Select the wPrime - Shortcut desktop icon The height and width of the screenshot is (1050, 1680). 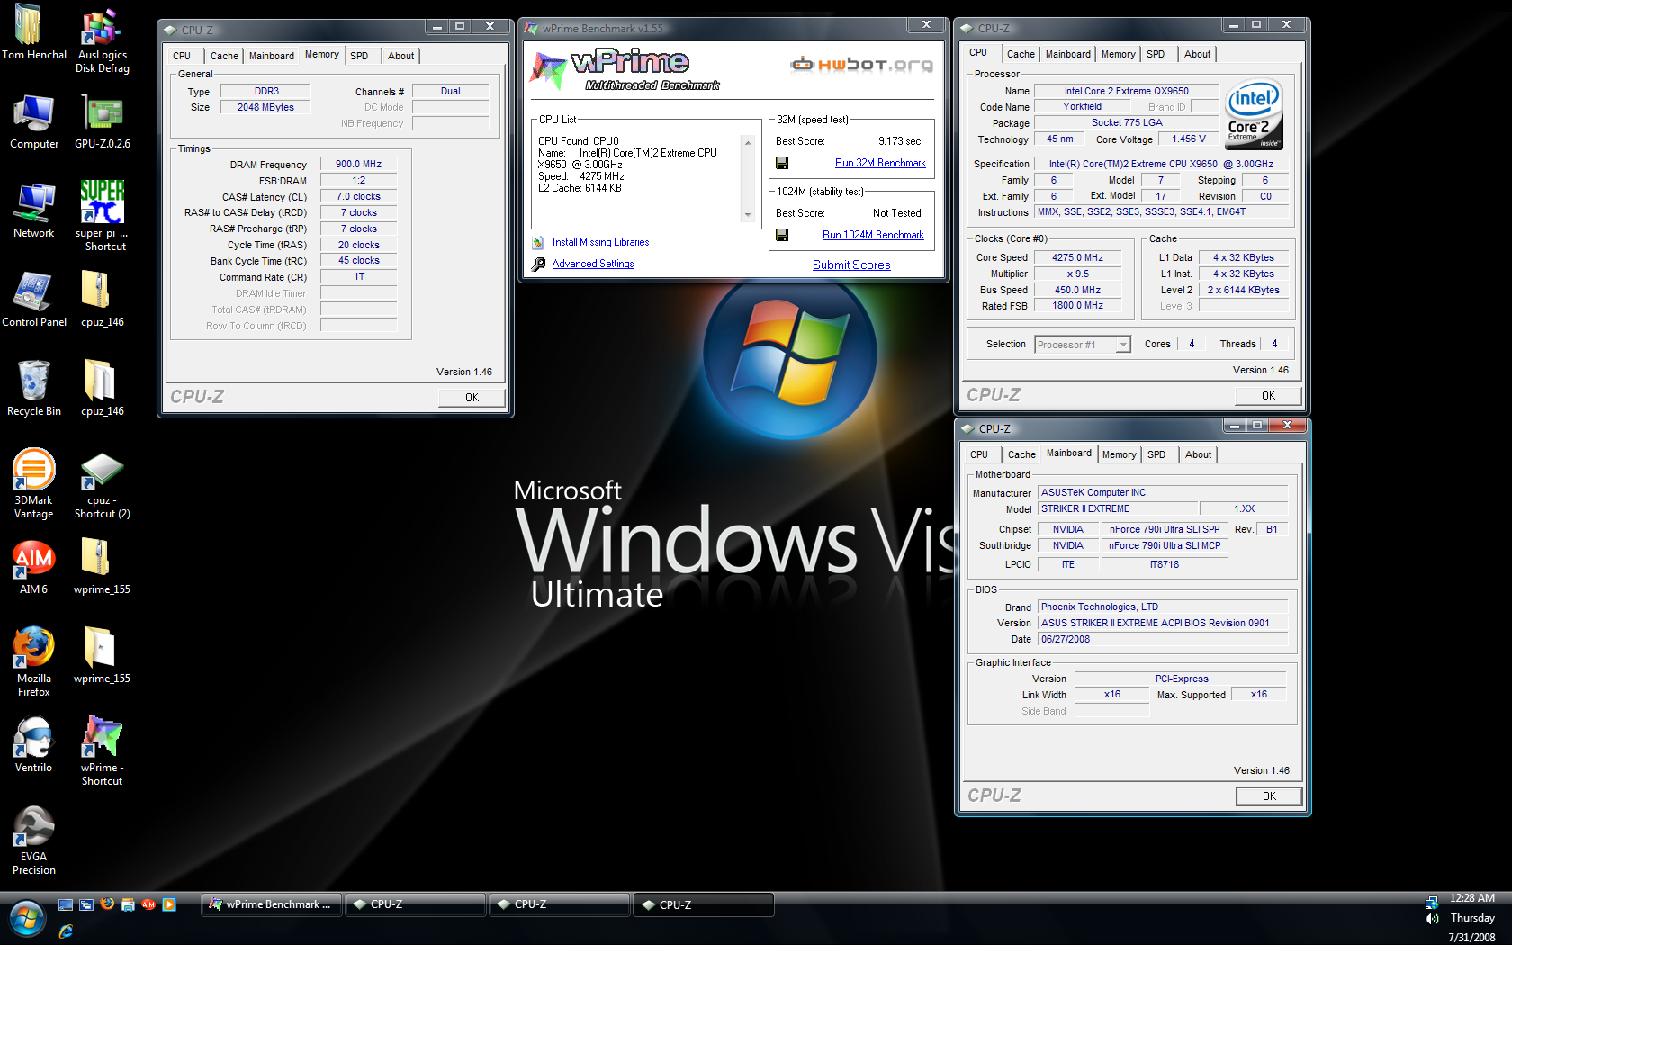(102, 751)
